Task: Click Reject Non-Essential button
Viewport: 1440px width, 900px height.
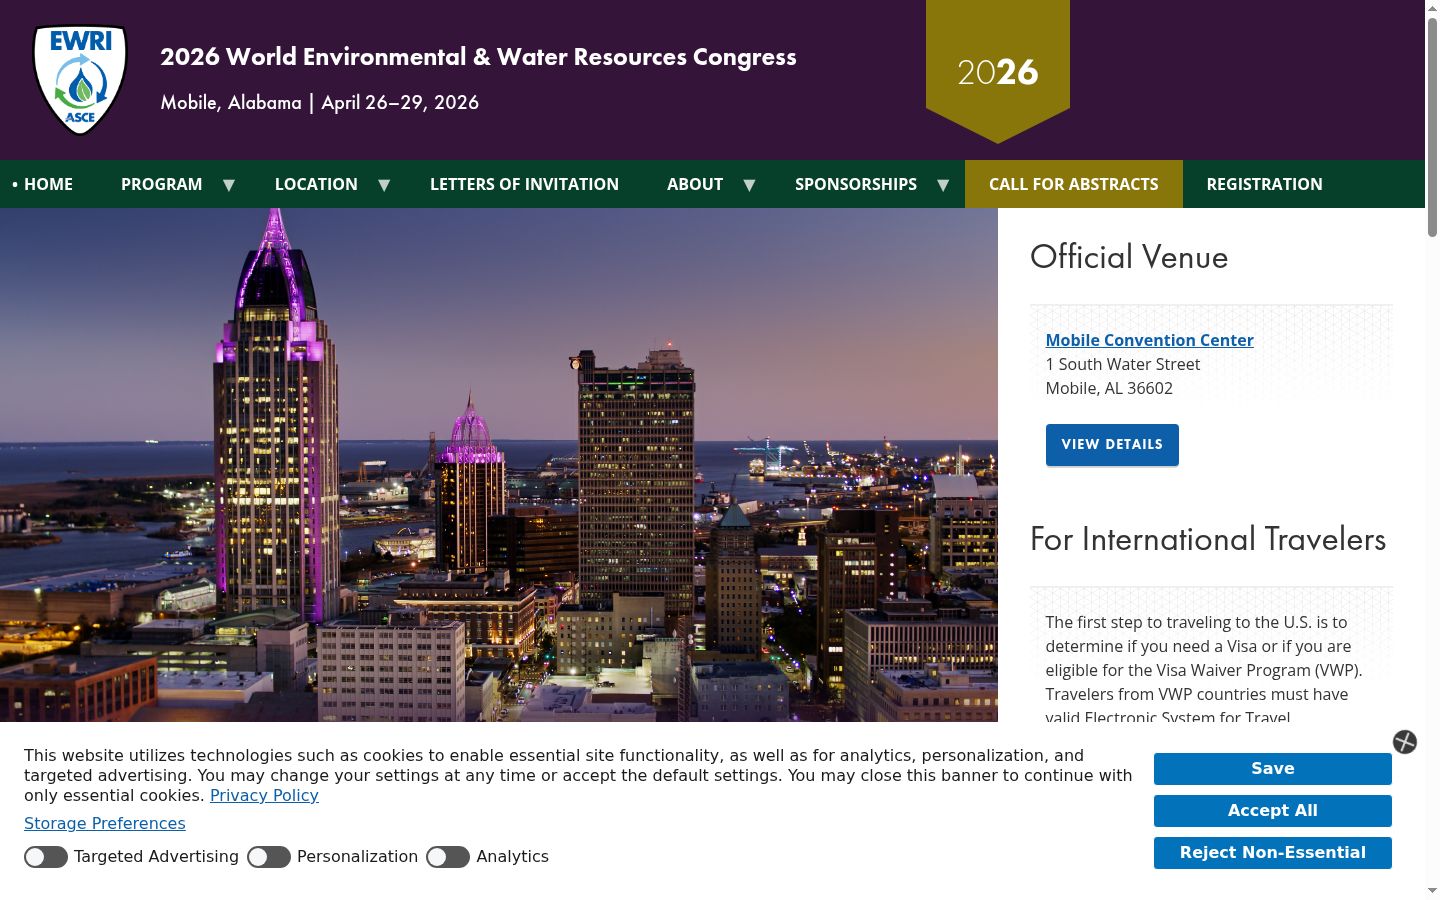Action: (x=1273, y=853)
